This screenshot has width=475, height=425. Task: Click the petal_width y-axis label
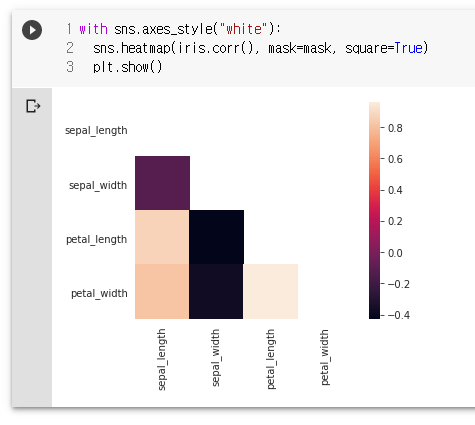tap(99, 293)
